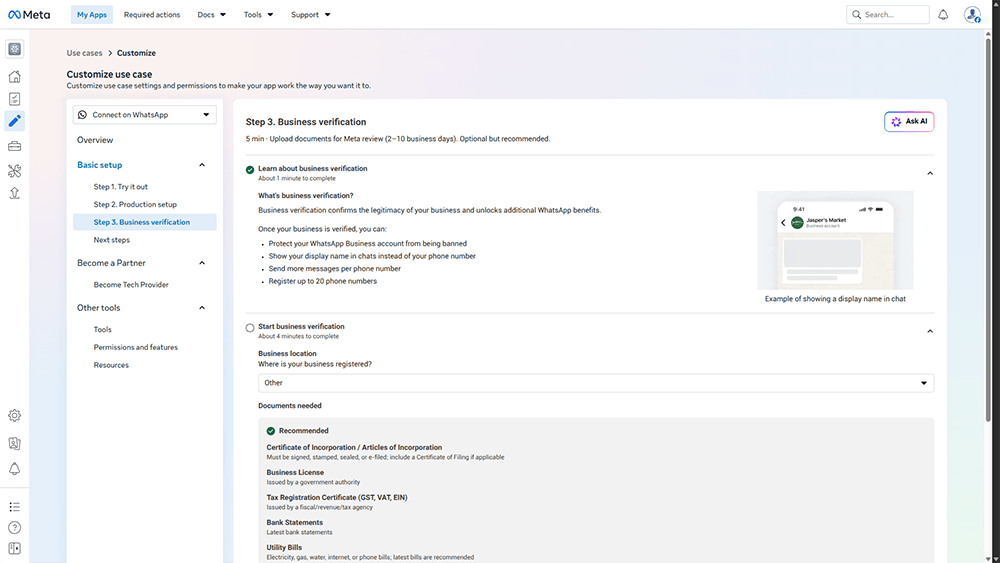Image resolution: width=1000 pixels, height=563 pixels.
Task: Click the Ask AI button
Action: coord(909,121)
